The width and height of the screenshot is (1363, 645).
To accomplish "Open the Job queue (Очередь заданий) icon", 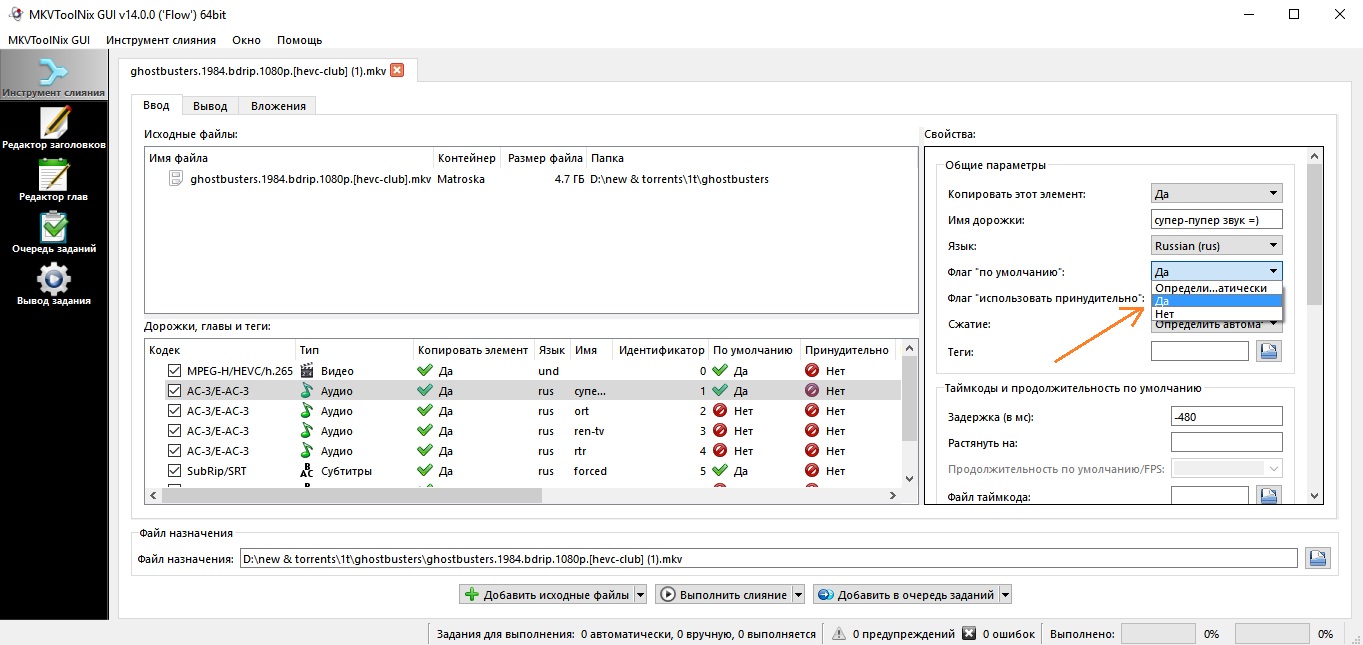I will pyautogui.click(x=53, y=230).
